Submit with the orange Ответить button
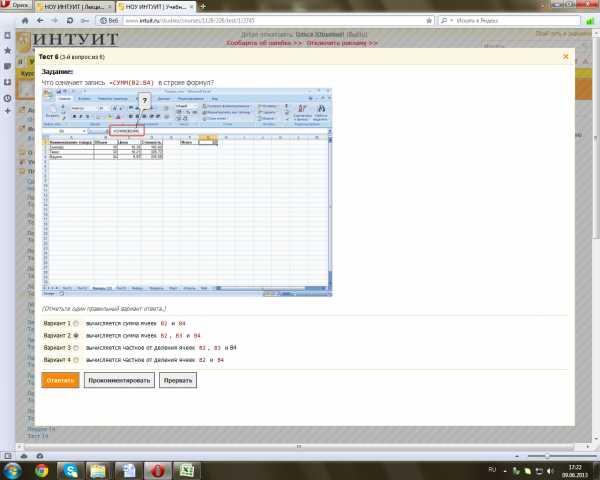Image resolution: width=600 pixels, height=480 pixels. 60,380
